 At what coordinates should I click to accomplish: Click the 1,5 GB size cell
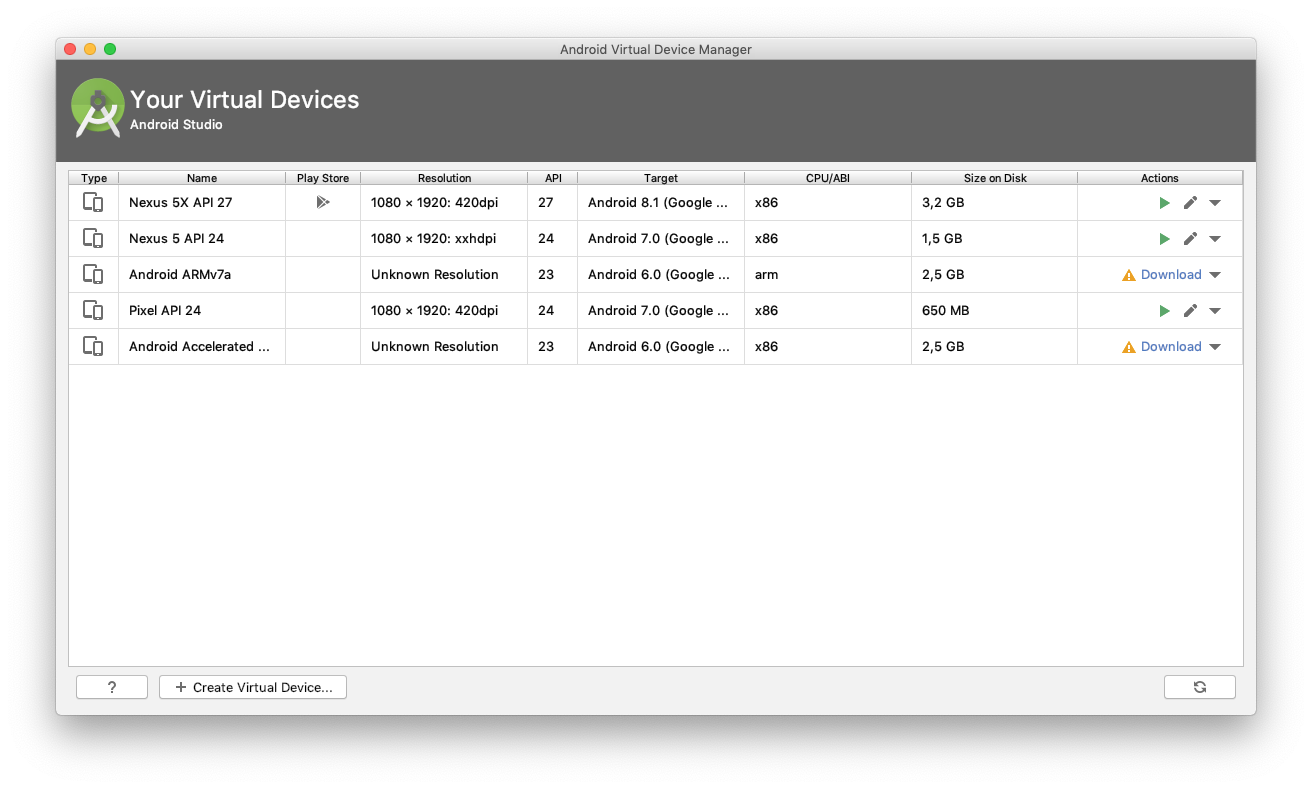[x=995, y=239]
